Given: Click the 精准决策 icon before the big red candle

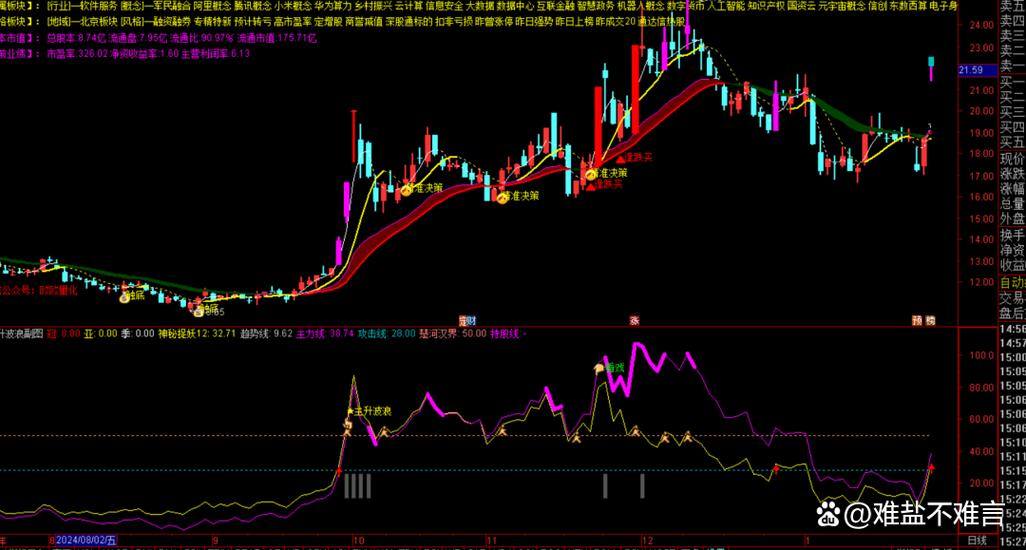Looking at the screenshot, I should click(x=591, y=175).
